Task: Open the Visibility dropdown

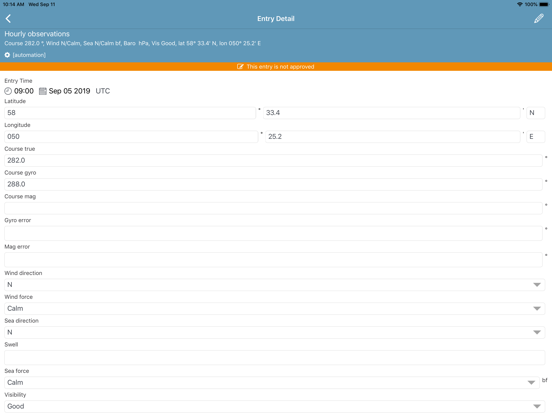Action: pyautogui.click(x=275, y=406)
